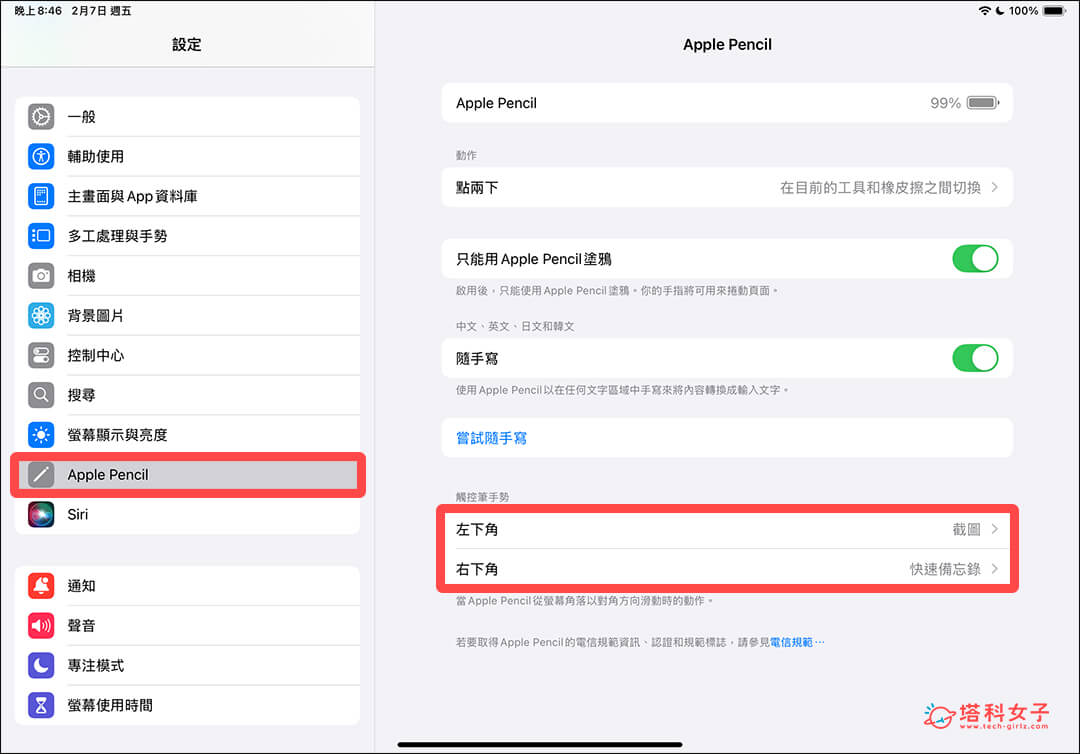Screen dimensions: 1080x754
Task: Open 相機 settings row
Action: pos(187,275)
